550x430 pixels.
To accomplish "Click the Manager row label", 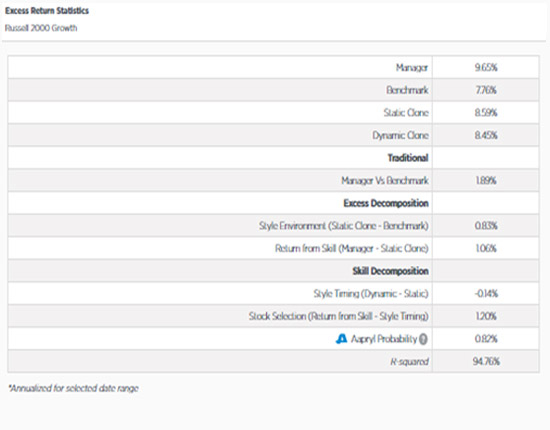I will (x=412, y=67).
